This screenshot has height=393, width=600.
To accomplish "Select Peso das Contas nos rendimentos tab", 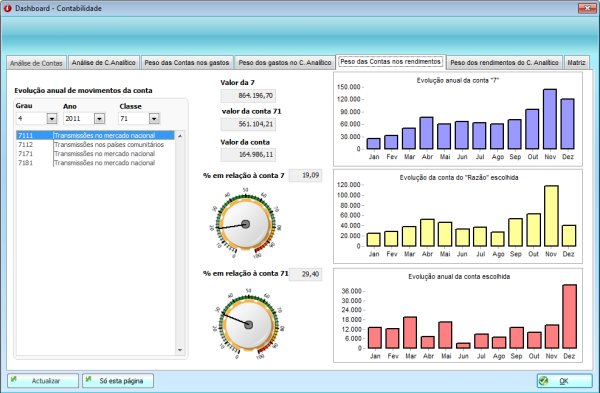I will pyautogui.click(x=391, y=62).
